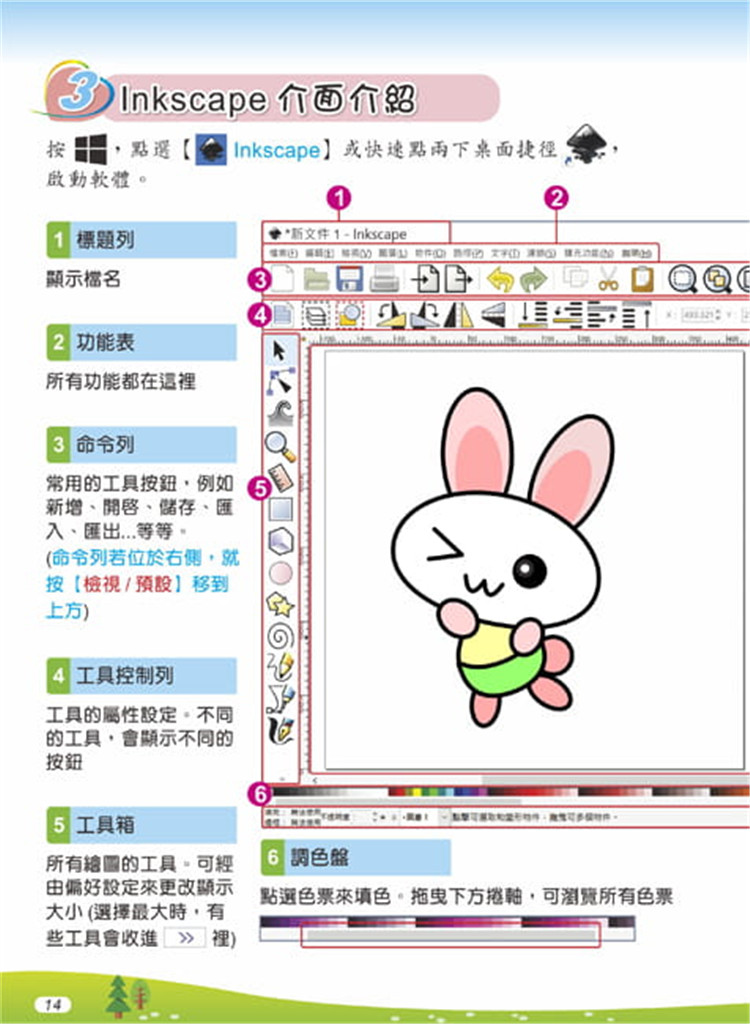Click the rabbit drawing on canvas
The width and height of the screenshot is (750, 1024).
(x=504, y=556)
